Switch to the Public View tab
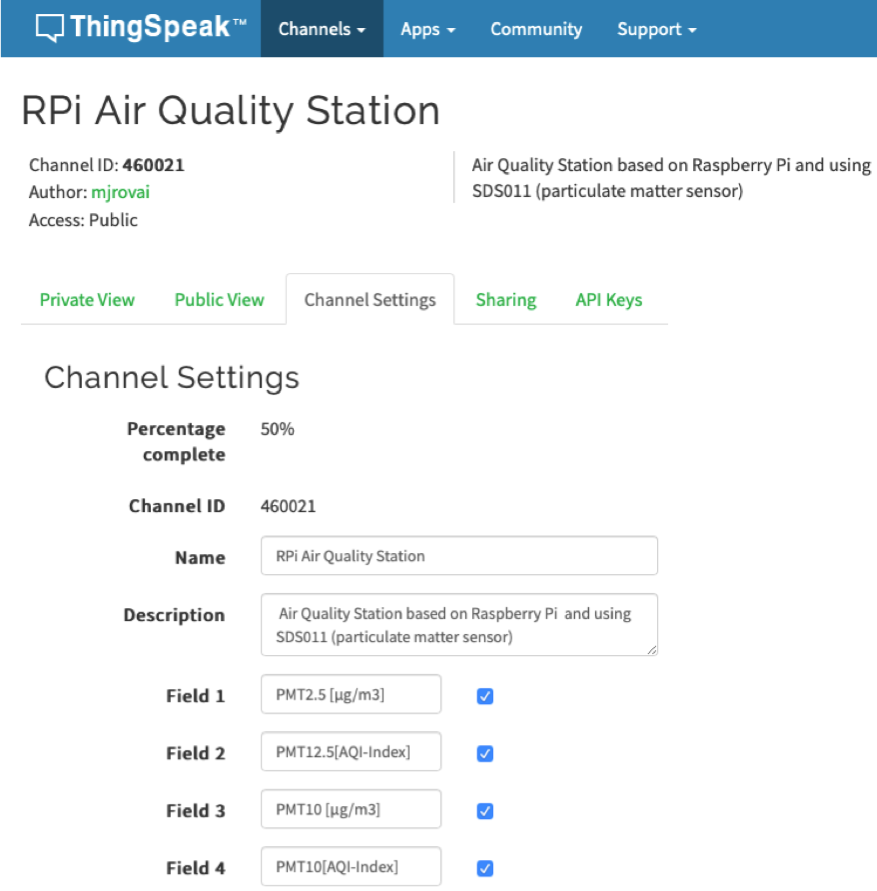This screenshot has height=891, width=877. [x=219, y=300]
